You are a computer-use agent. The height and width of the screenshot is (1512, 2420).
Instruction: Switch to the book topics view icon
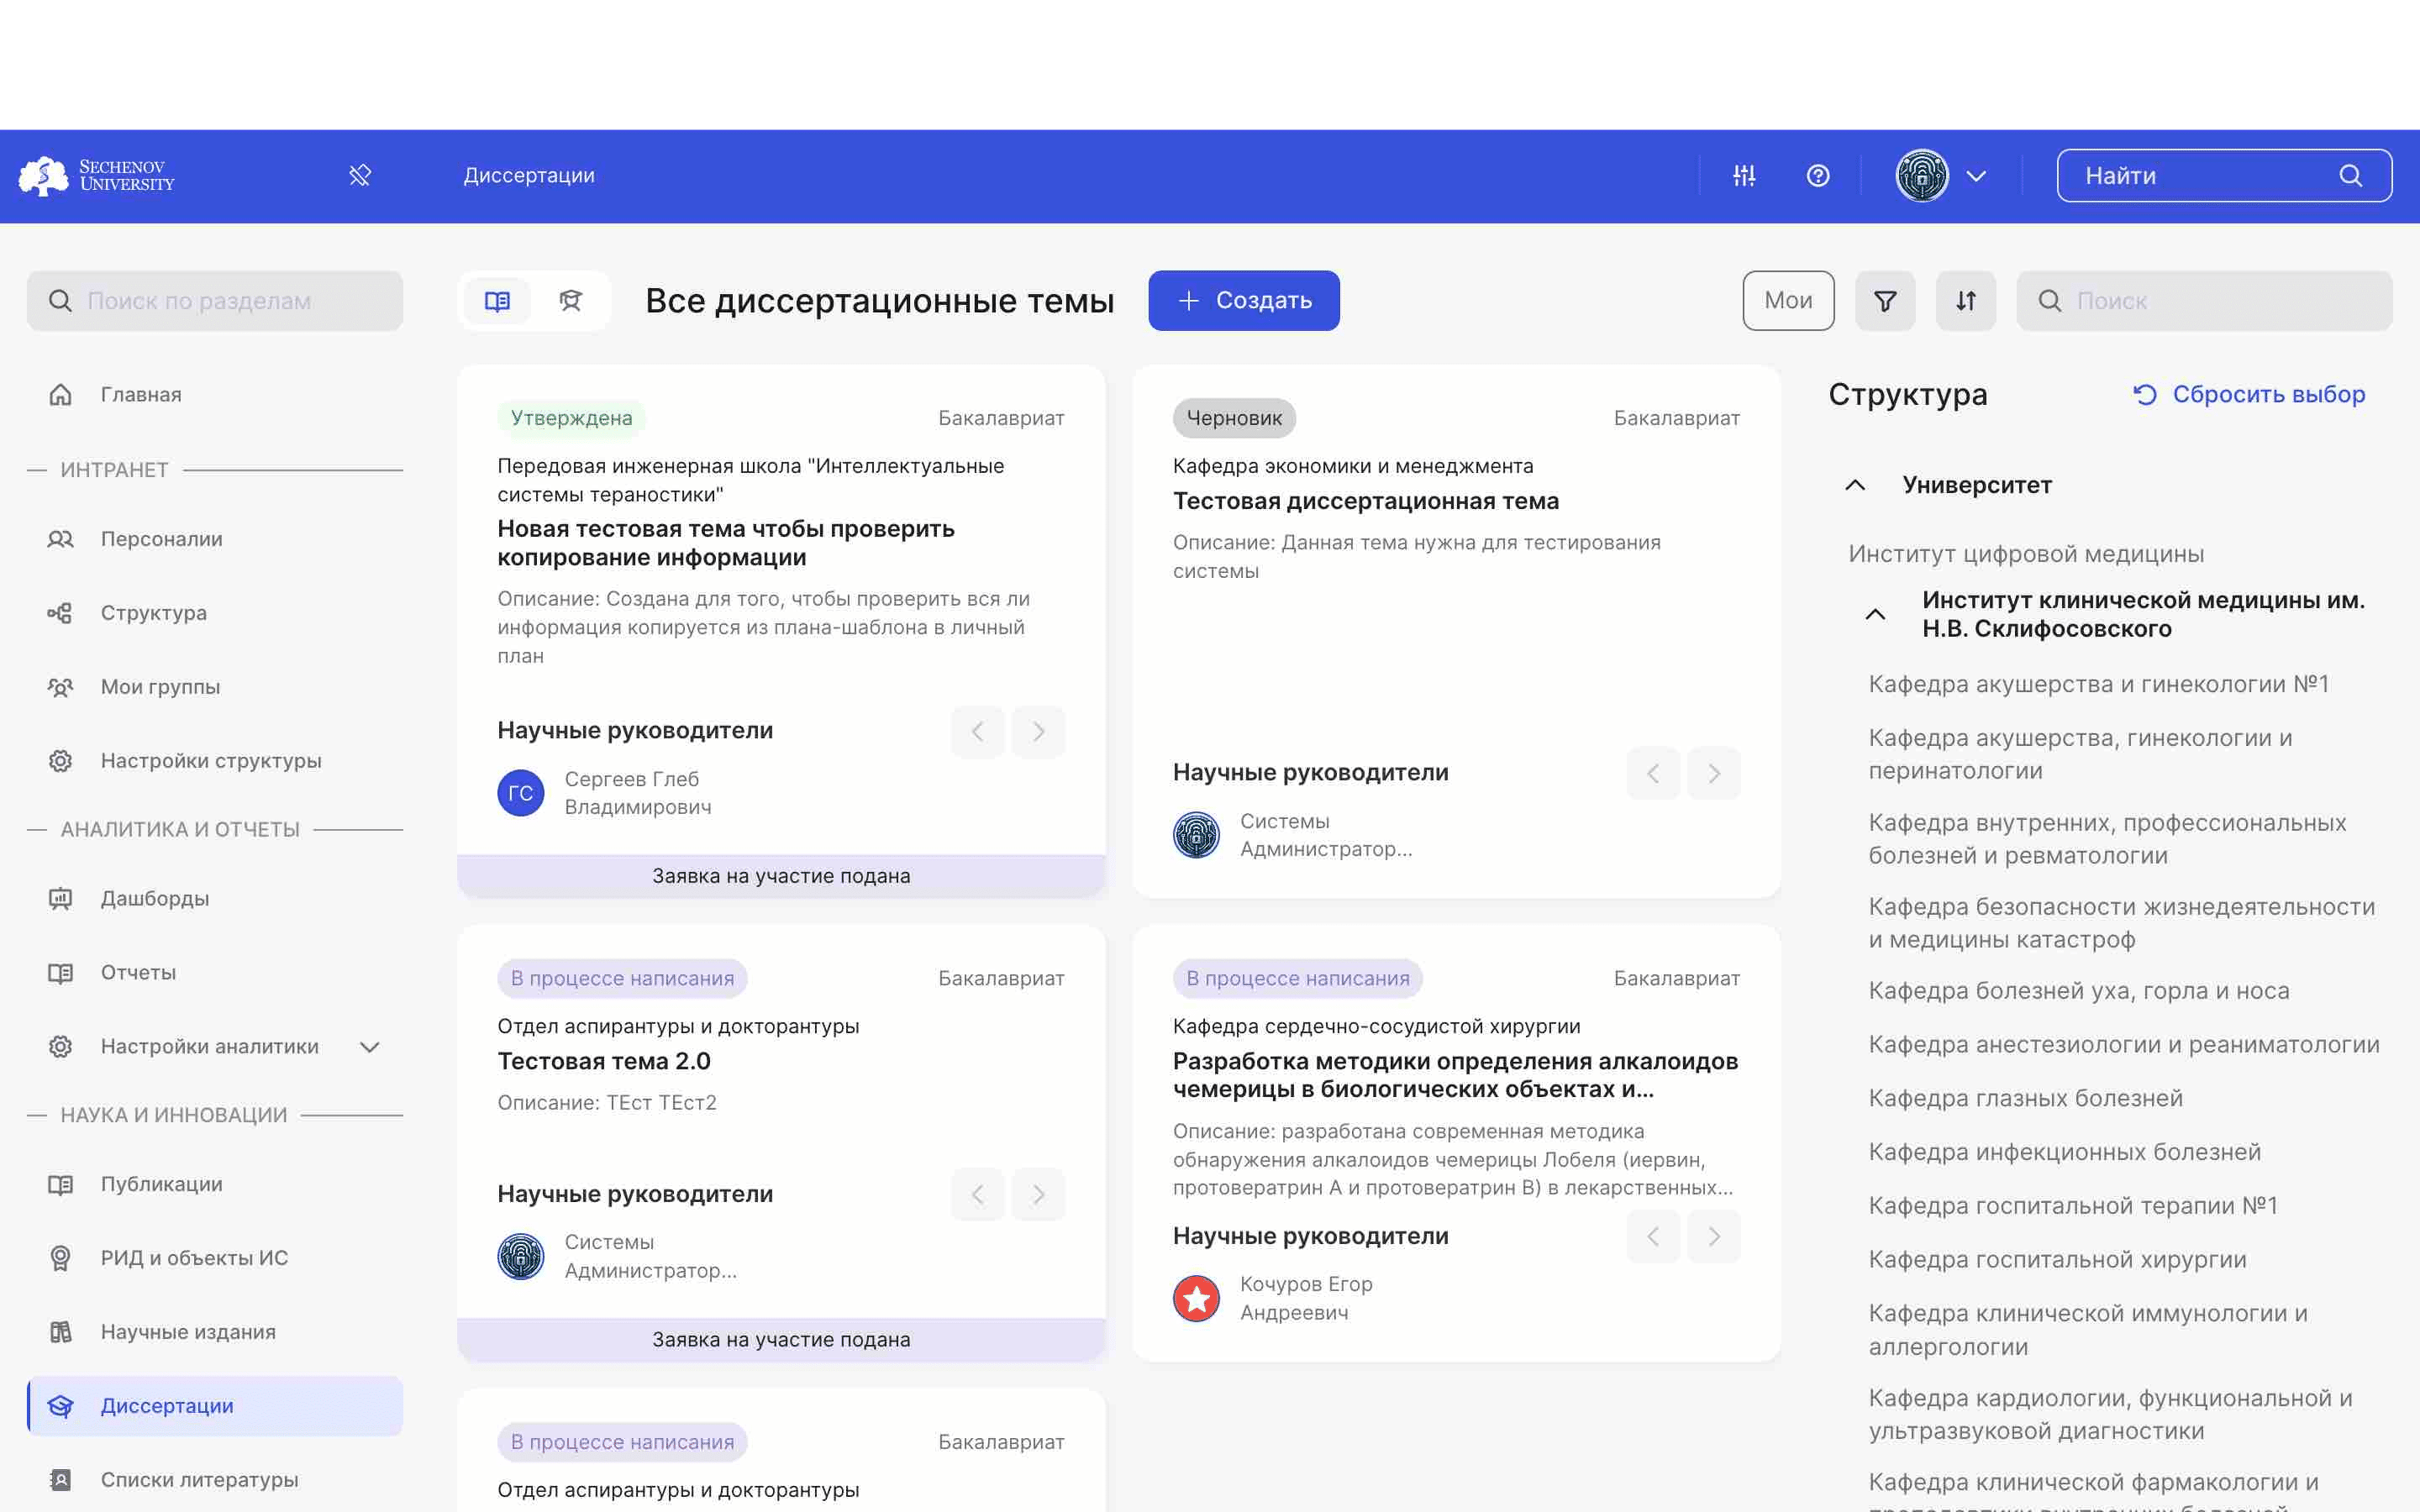point(497,301)
